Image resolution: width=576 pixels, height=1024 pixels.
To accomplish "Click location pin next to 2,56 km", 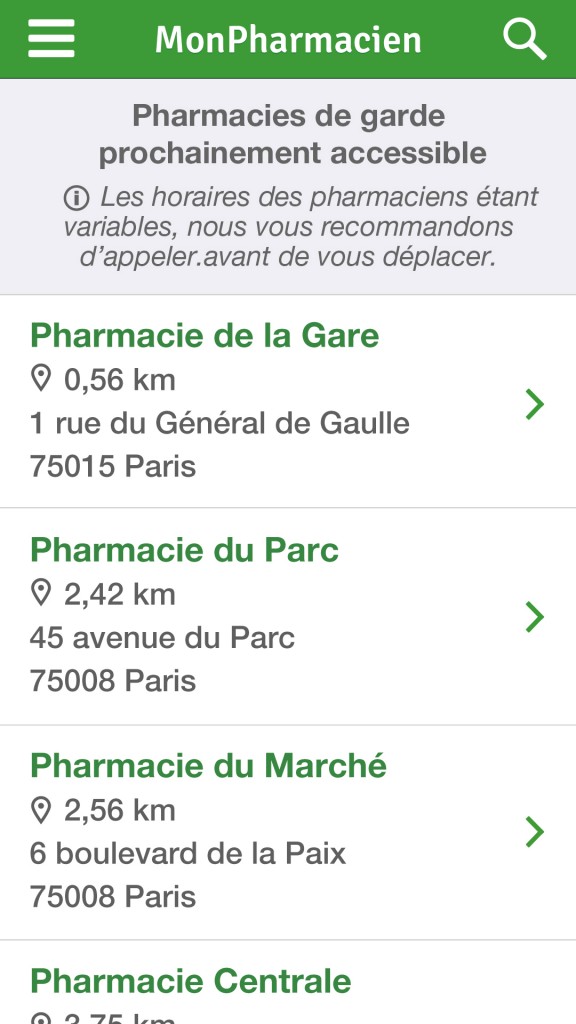I will tap(41, 810).
